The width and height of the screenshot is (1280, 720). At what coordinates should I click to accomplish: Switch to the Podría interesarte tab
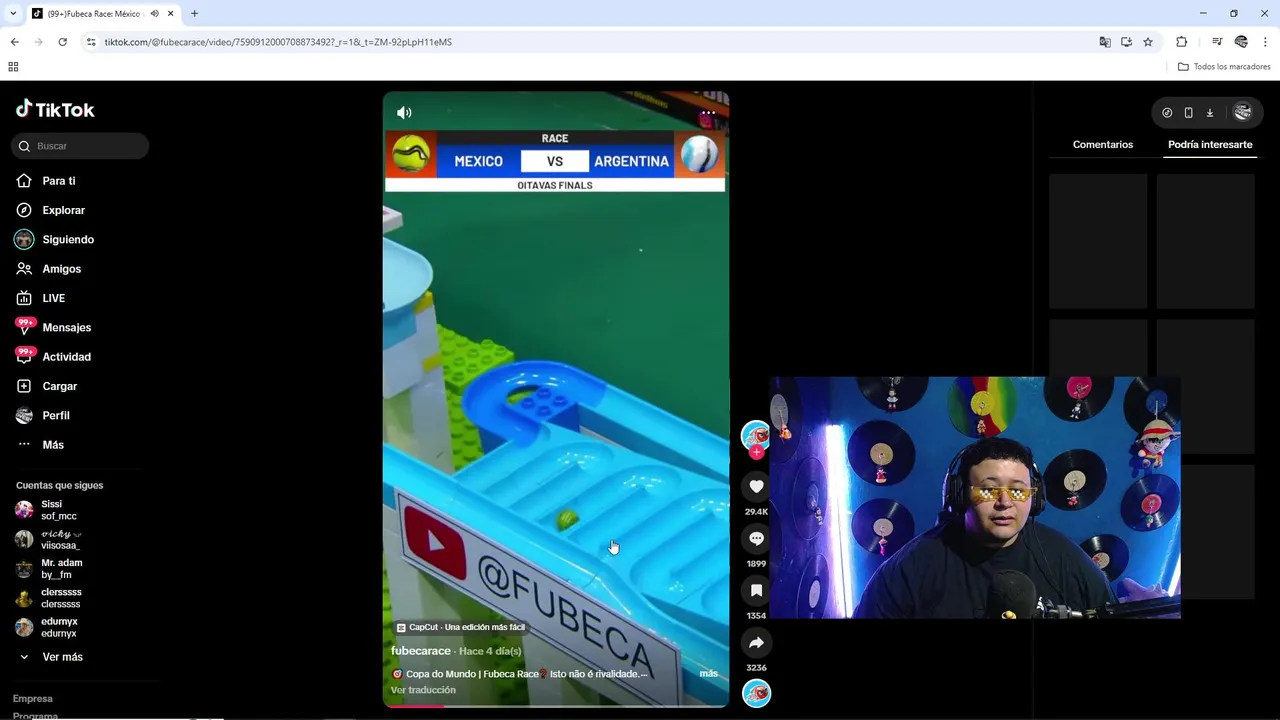click(1210, 144)
